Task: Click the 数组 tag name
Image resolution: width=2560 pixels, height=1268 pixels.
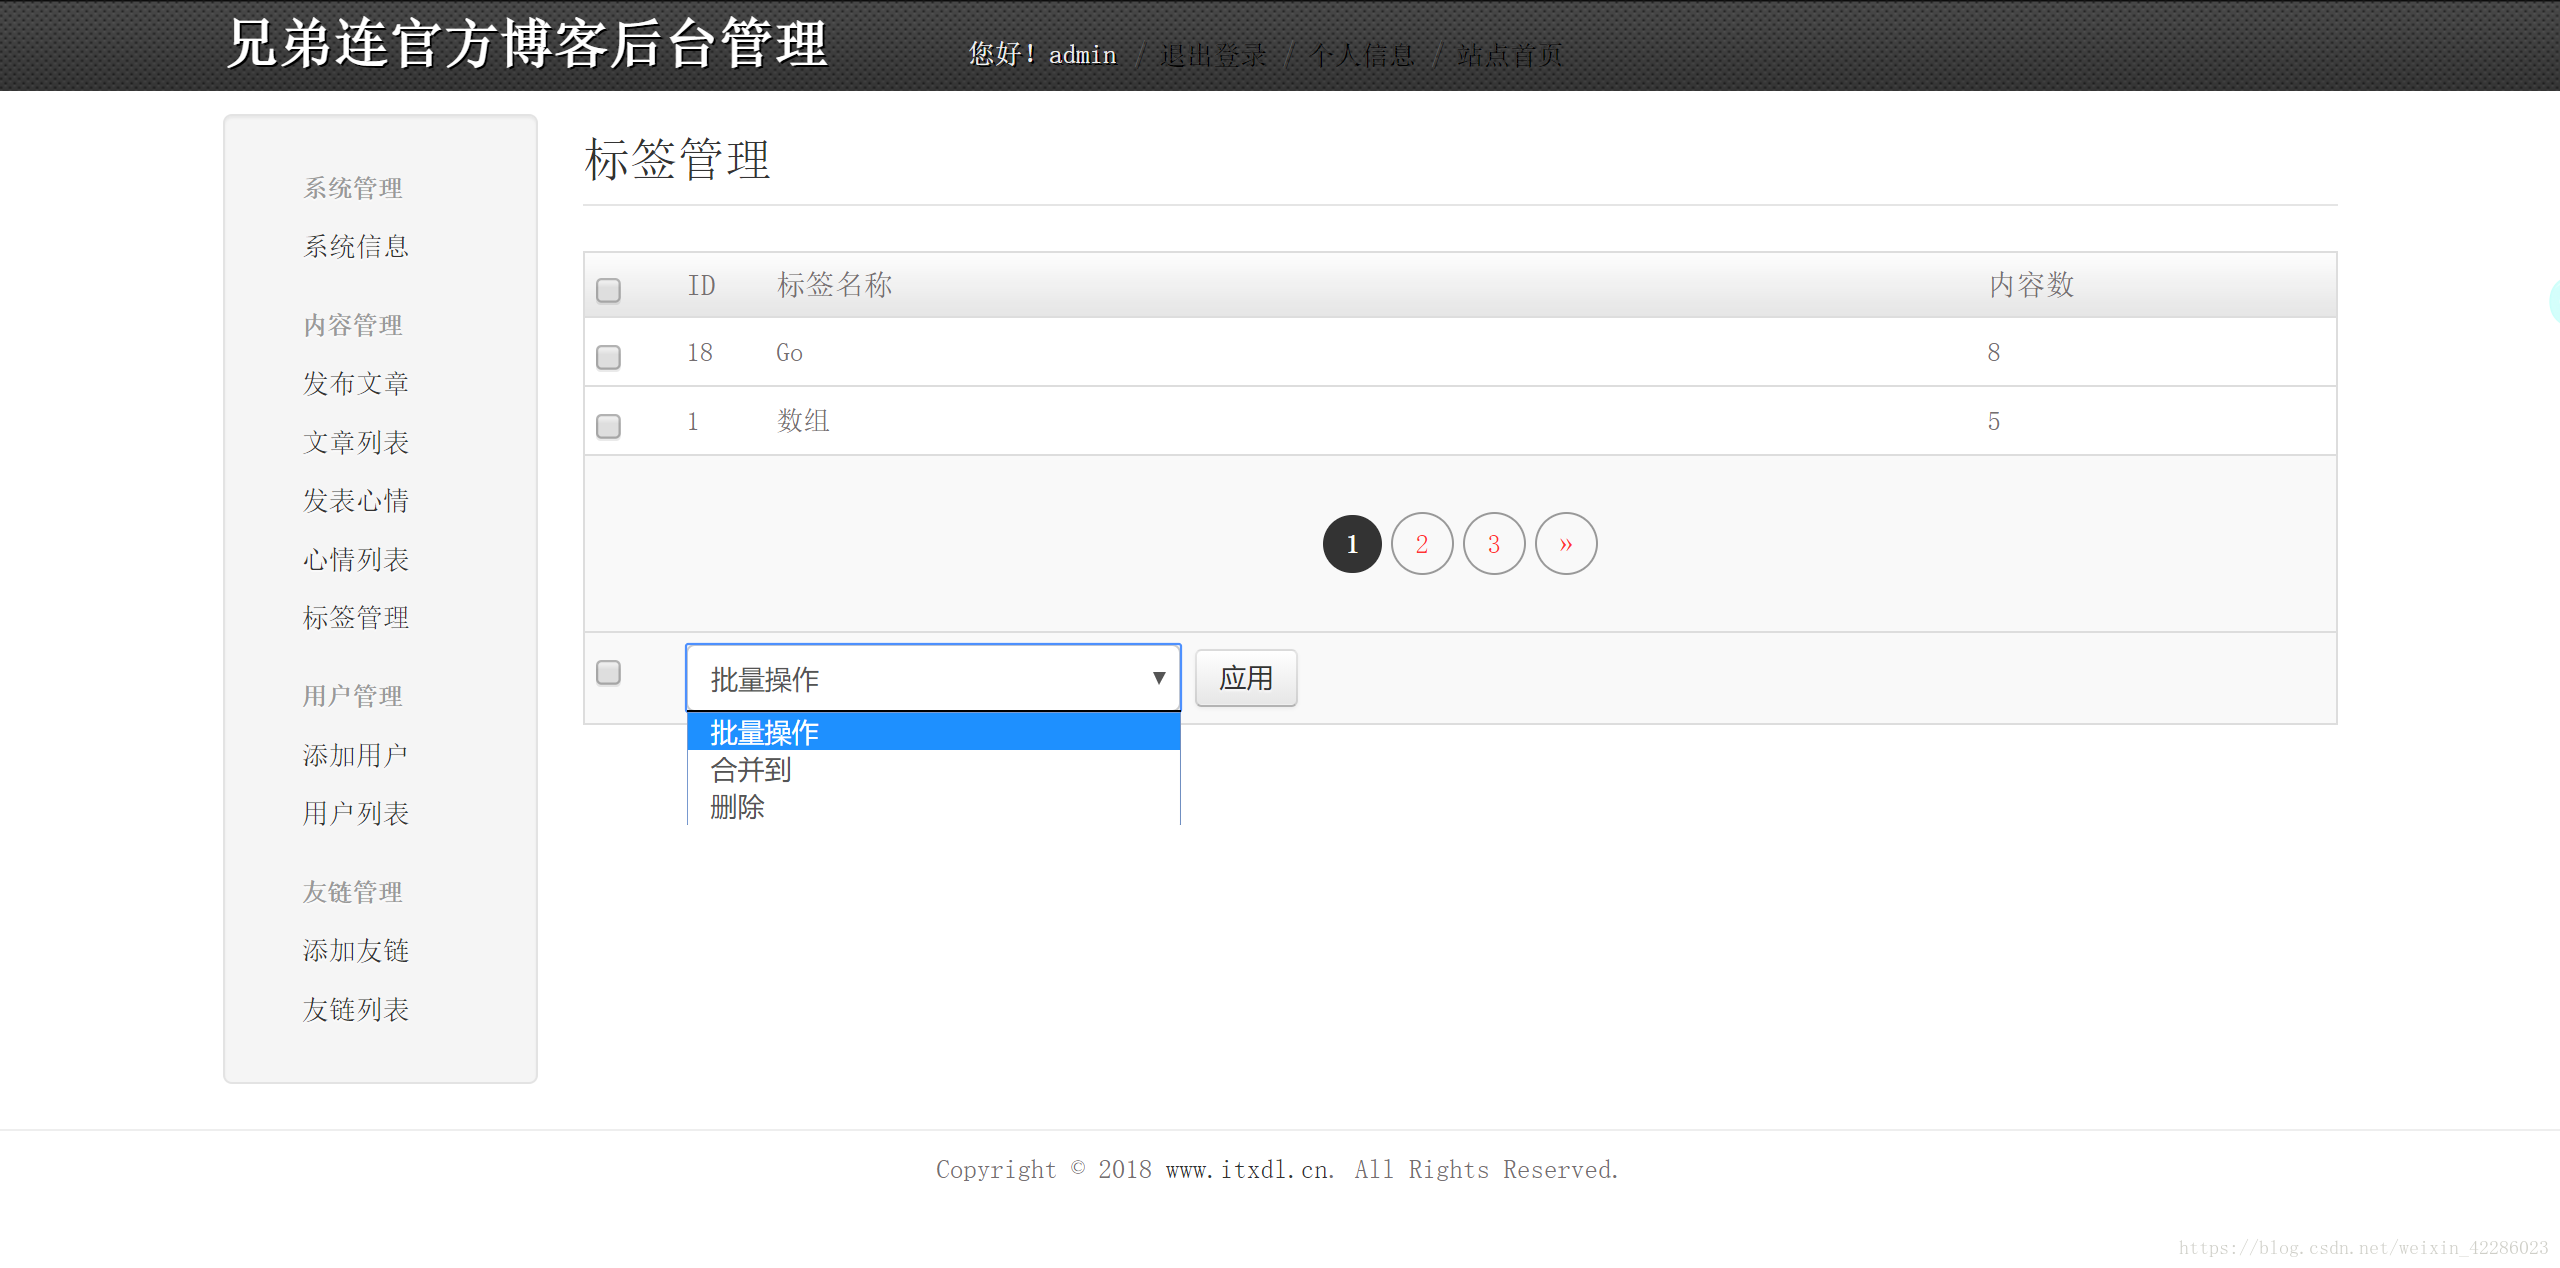Action: (803, 420)
